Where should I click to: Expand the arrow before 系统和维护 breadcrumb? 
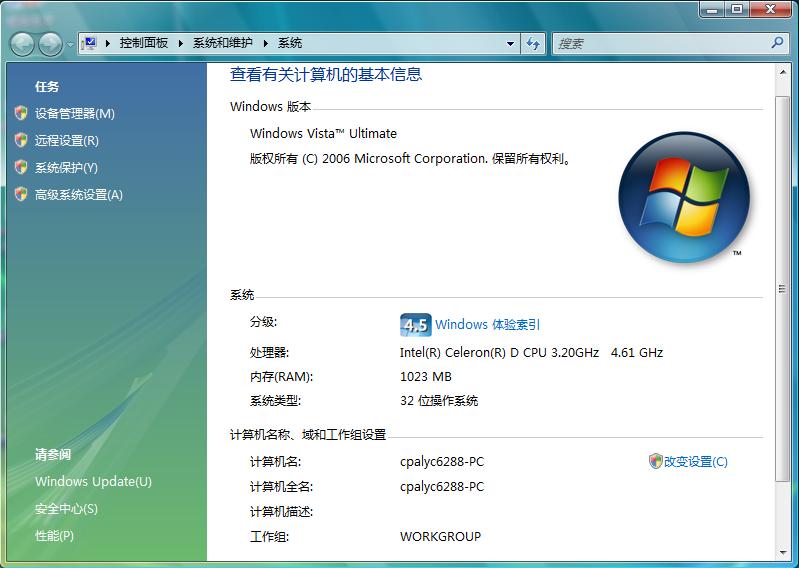point(180,44)
